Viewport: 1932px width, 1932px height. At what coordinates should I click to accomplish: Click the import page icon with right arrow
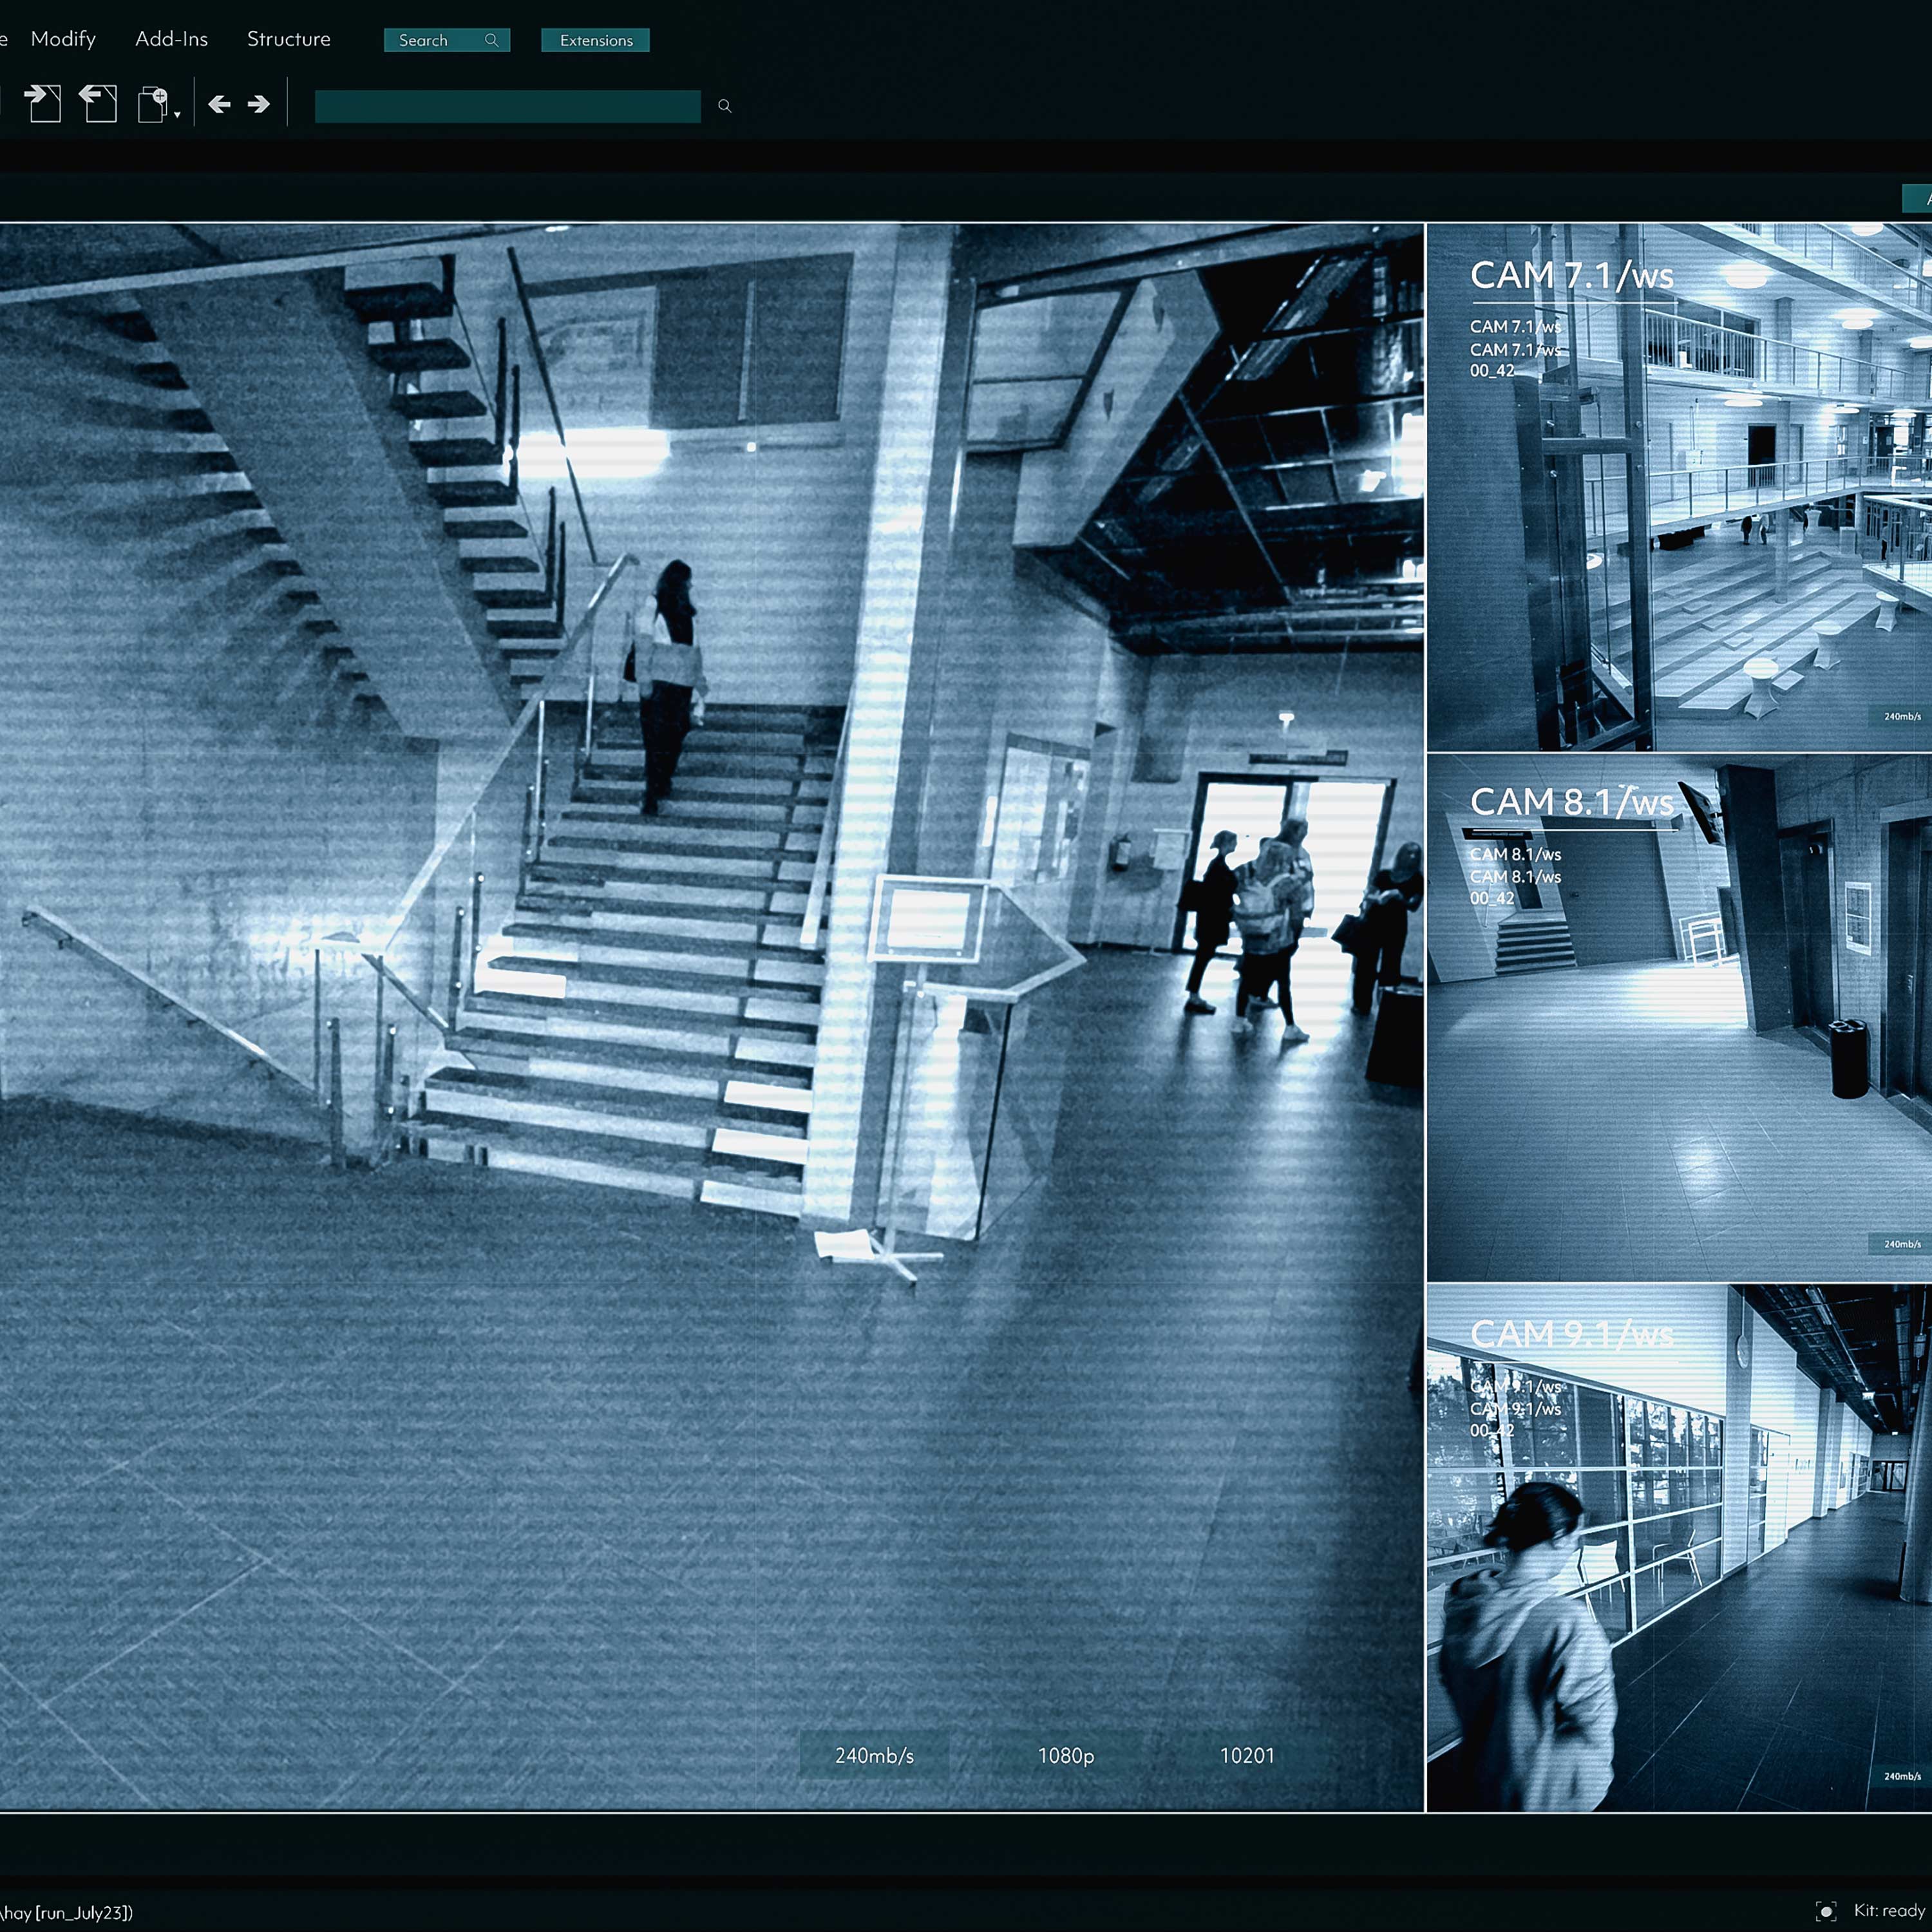[x=42, y=104]
